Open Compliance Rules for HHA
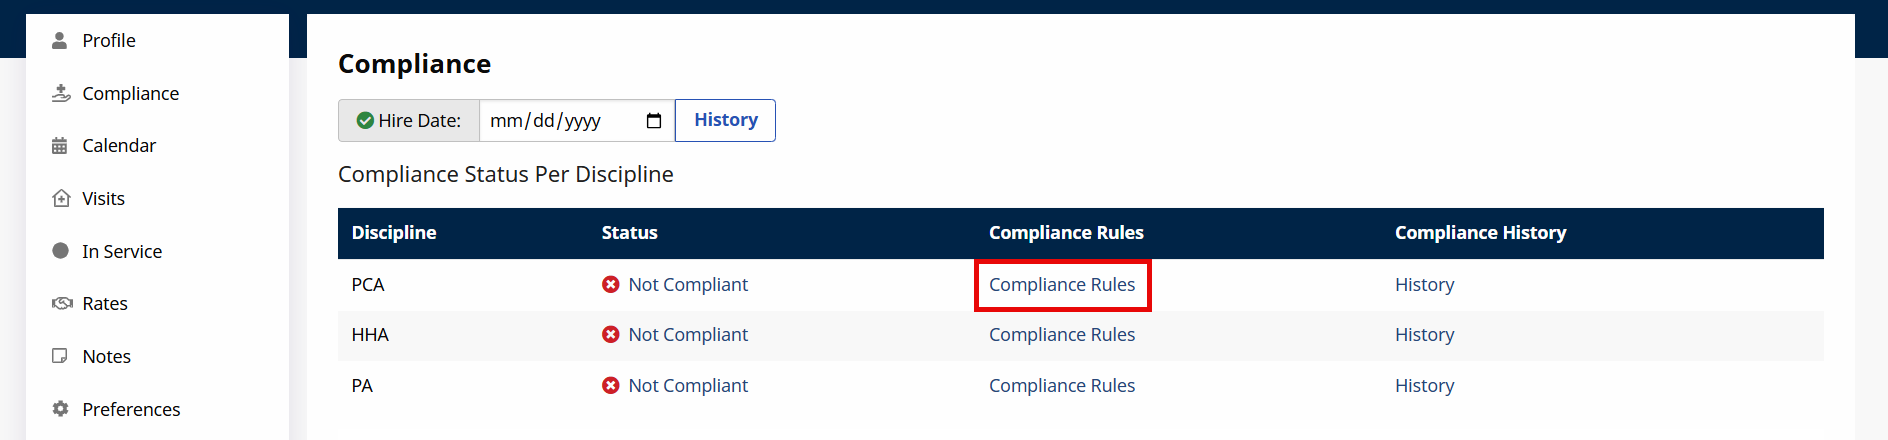Image resolution: width=1888 pixels, height=440 pixels. (x=1062, y=335)
